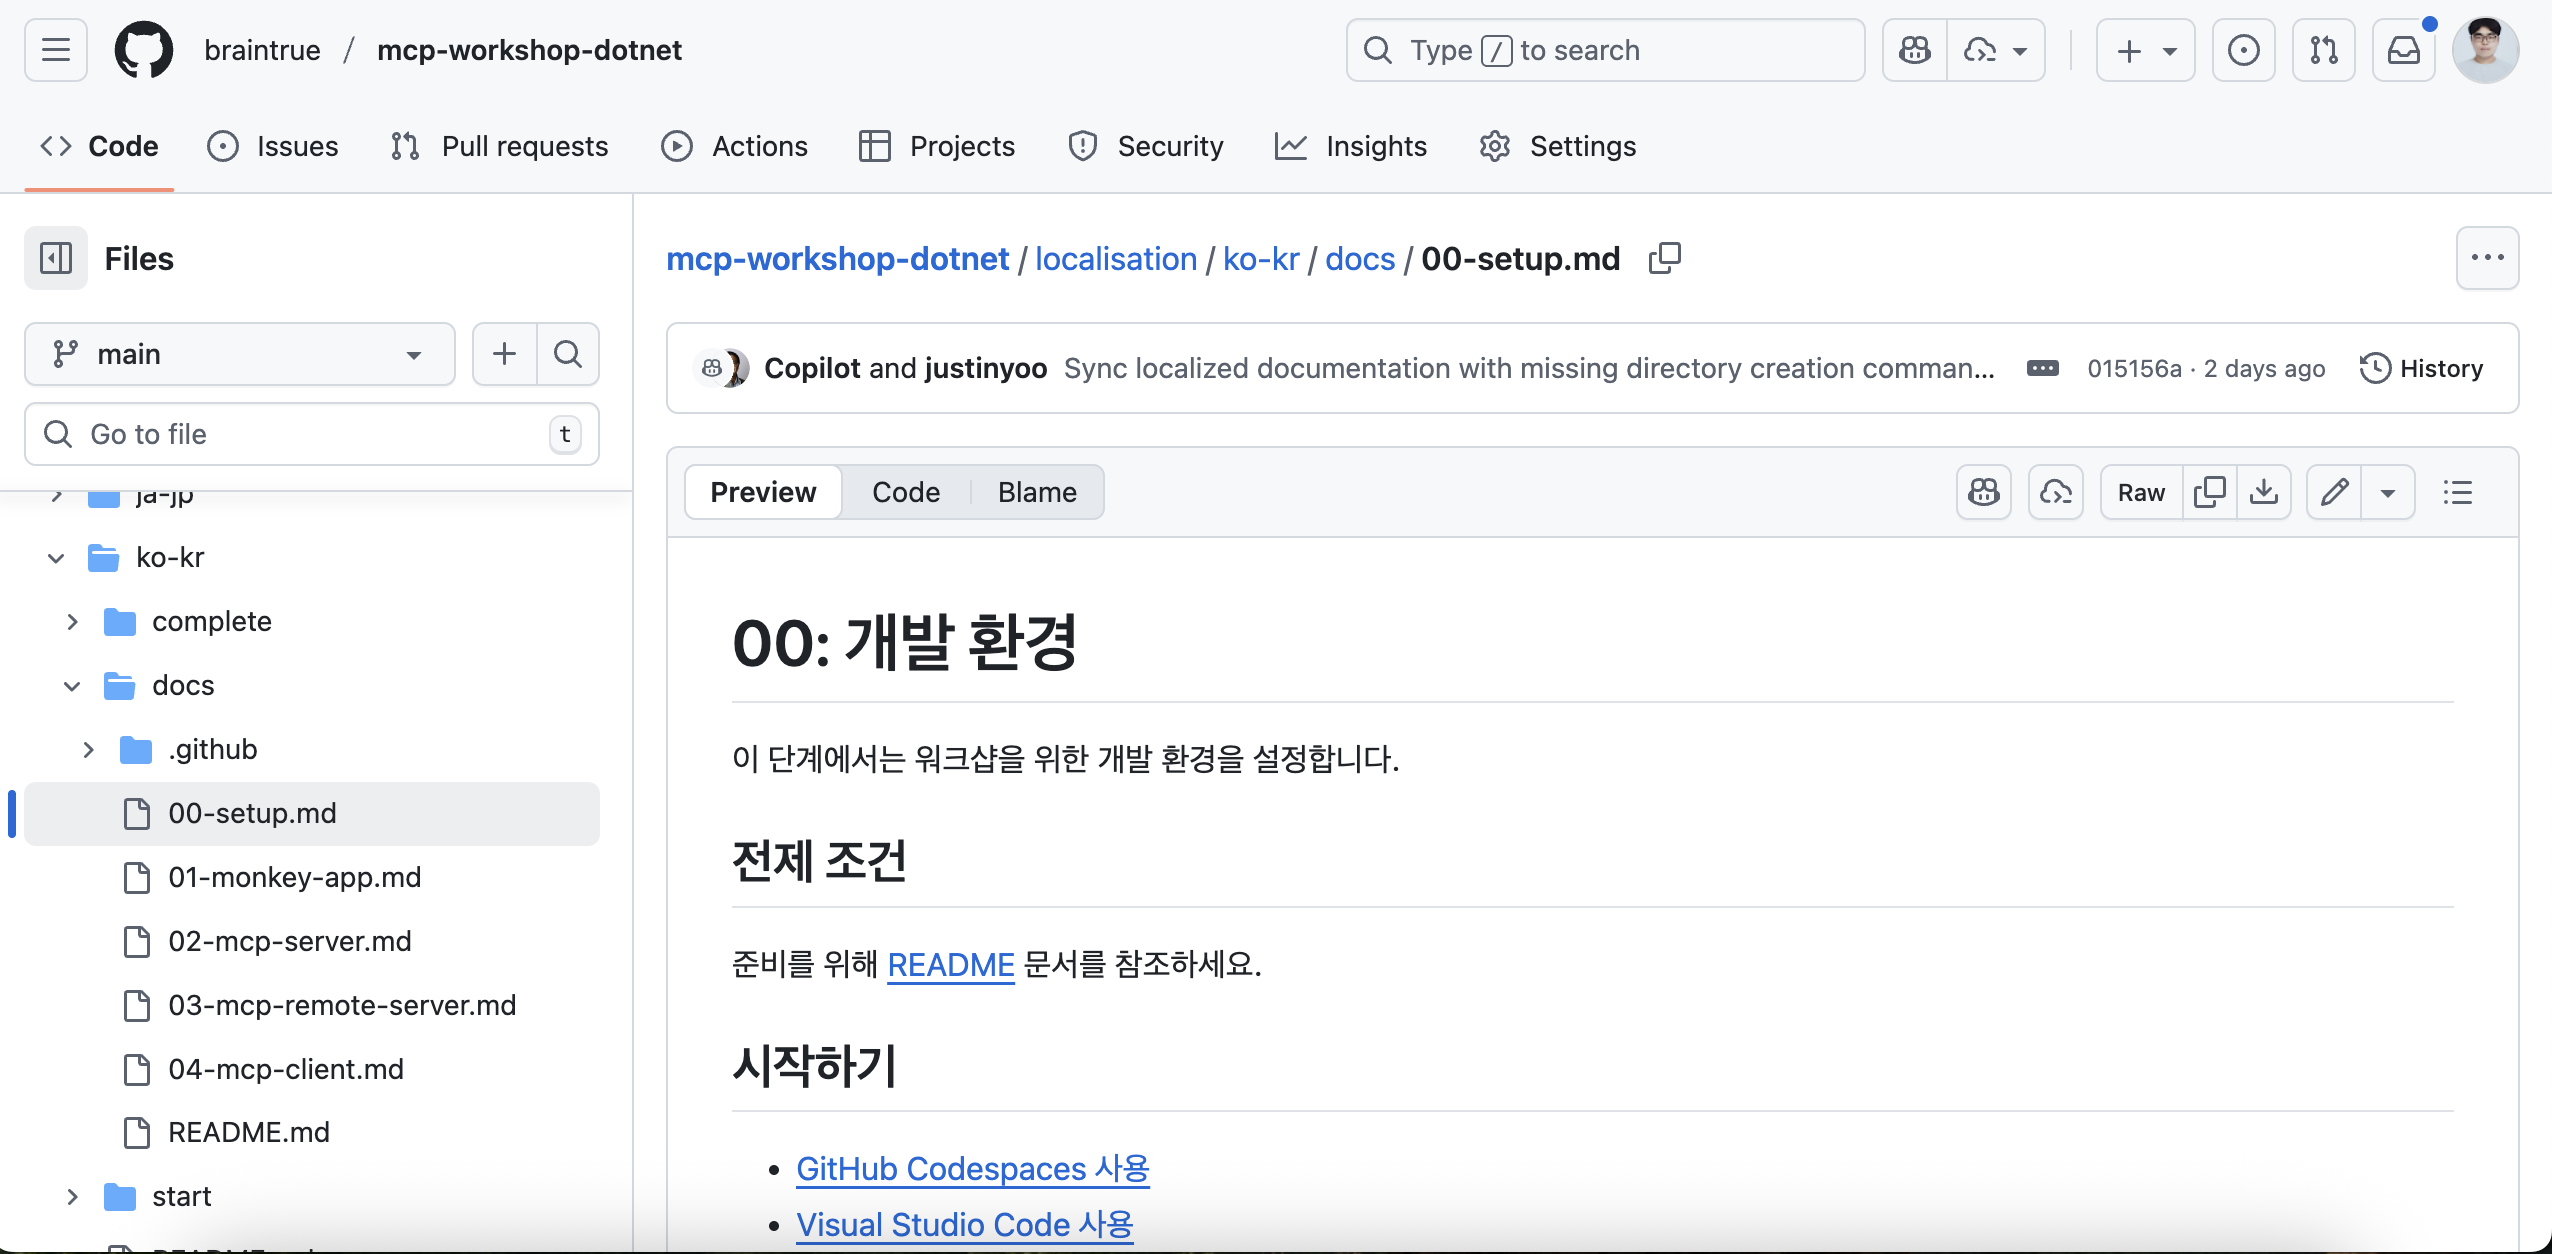Open the notifications inbox

click(x=2404, y=50)
